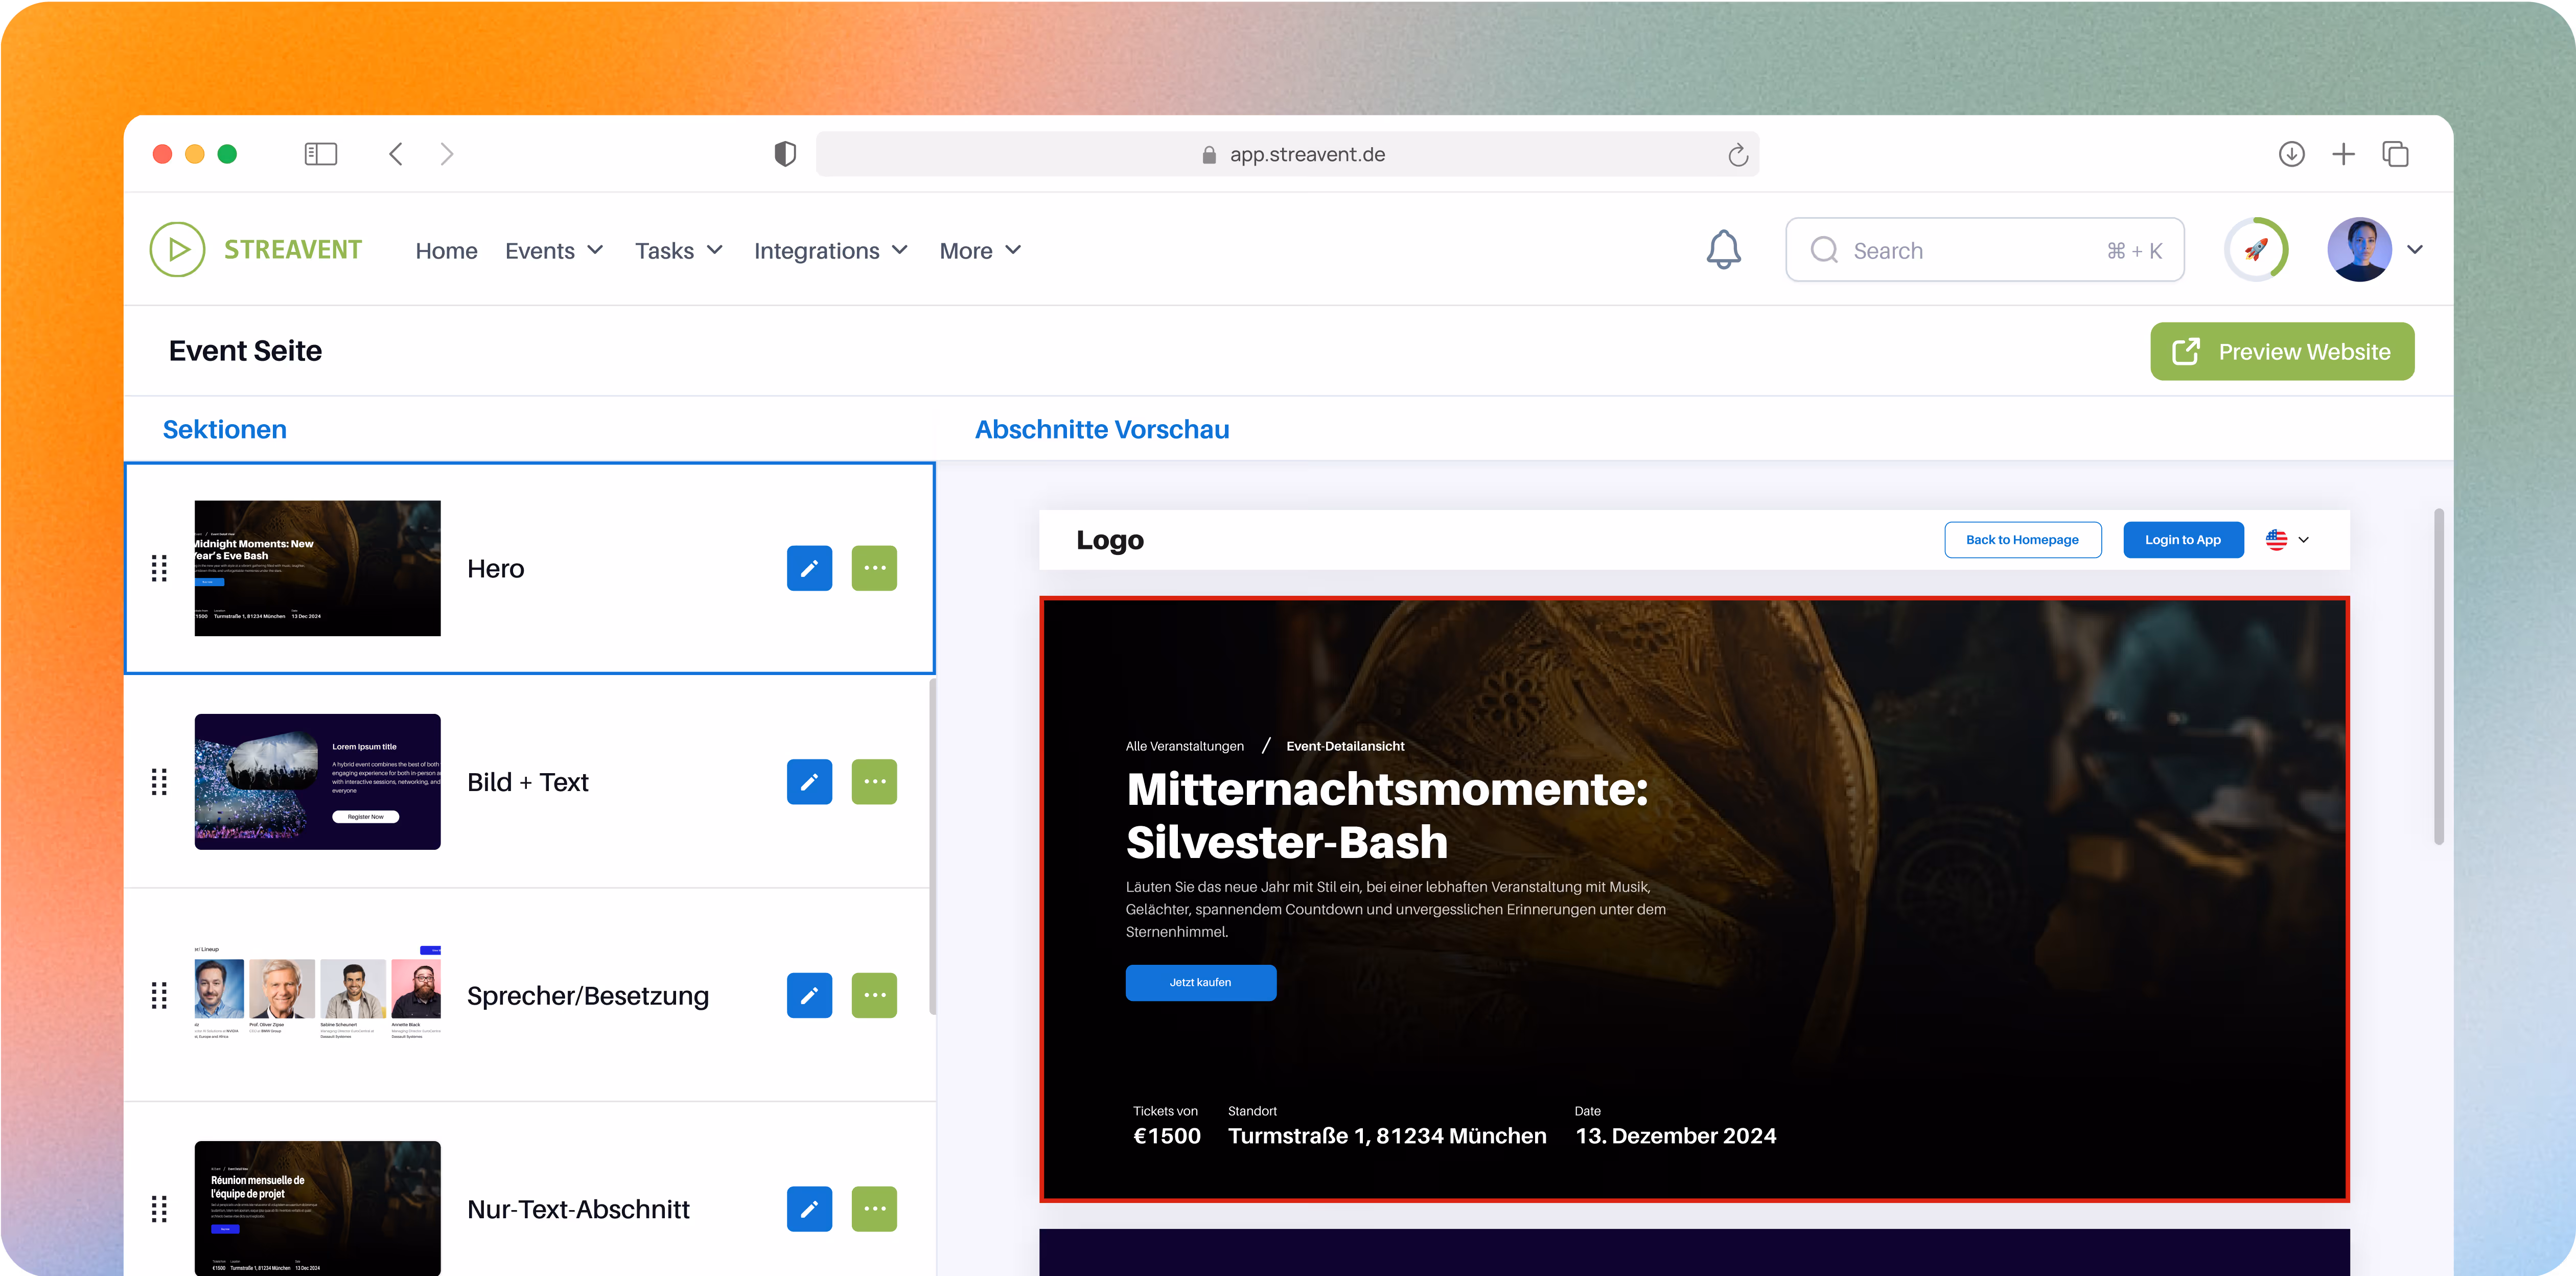
Task: Click the Sektionen heading
Action: point(225,429)
